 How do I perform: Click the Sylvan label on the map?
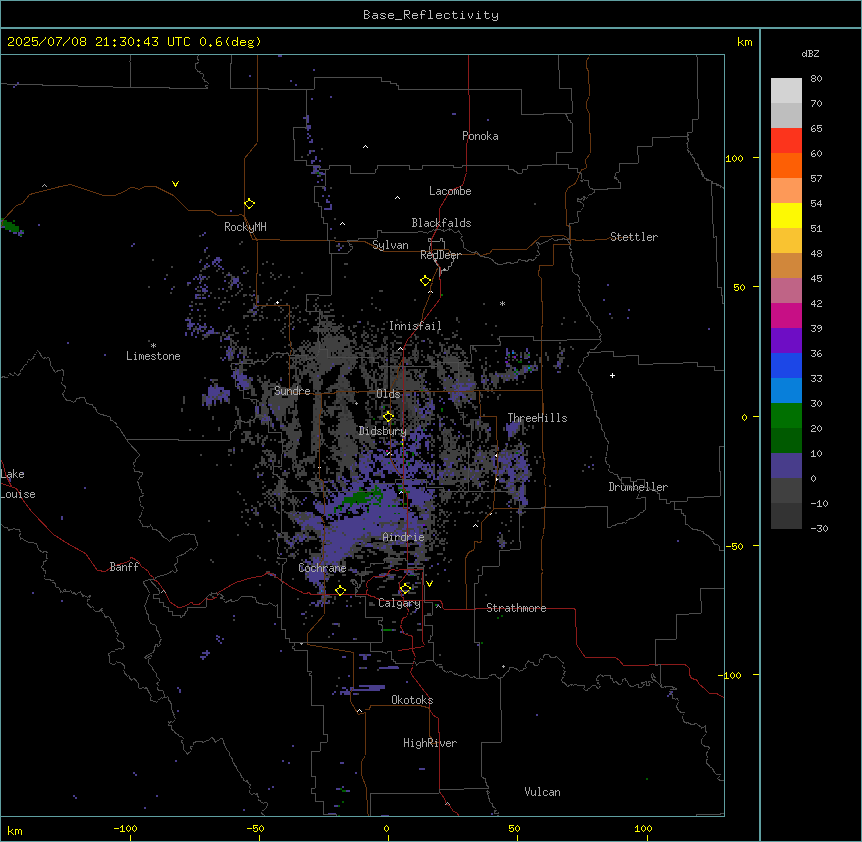click(390, 245)
